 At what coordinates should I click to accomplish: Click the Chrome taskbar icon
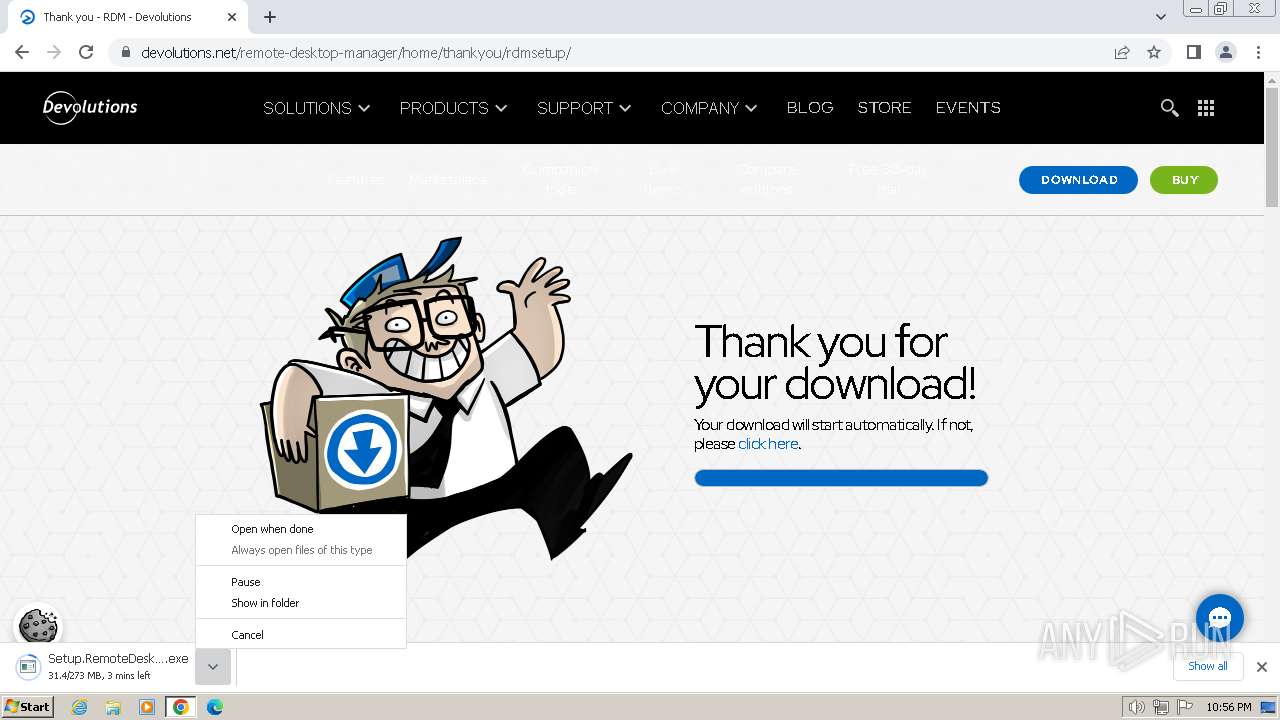click(180, 707)
